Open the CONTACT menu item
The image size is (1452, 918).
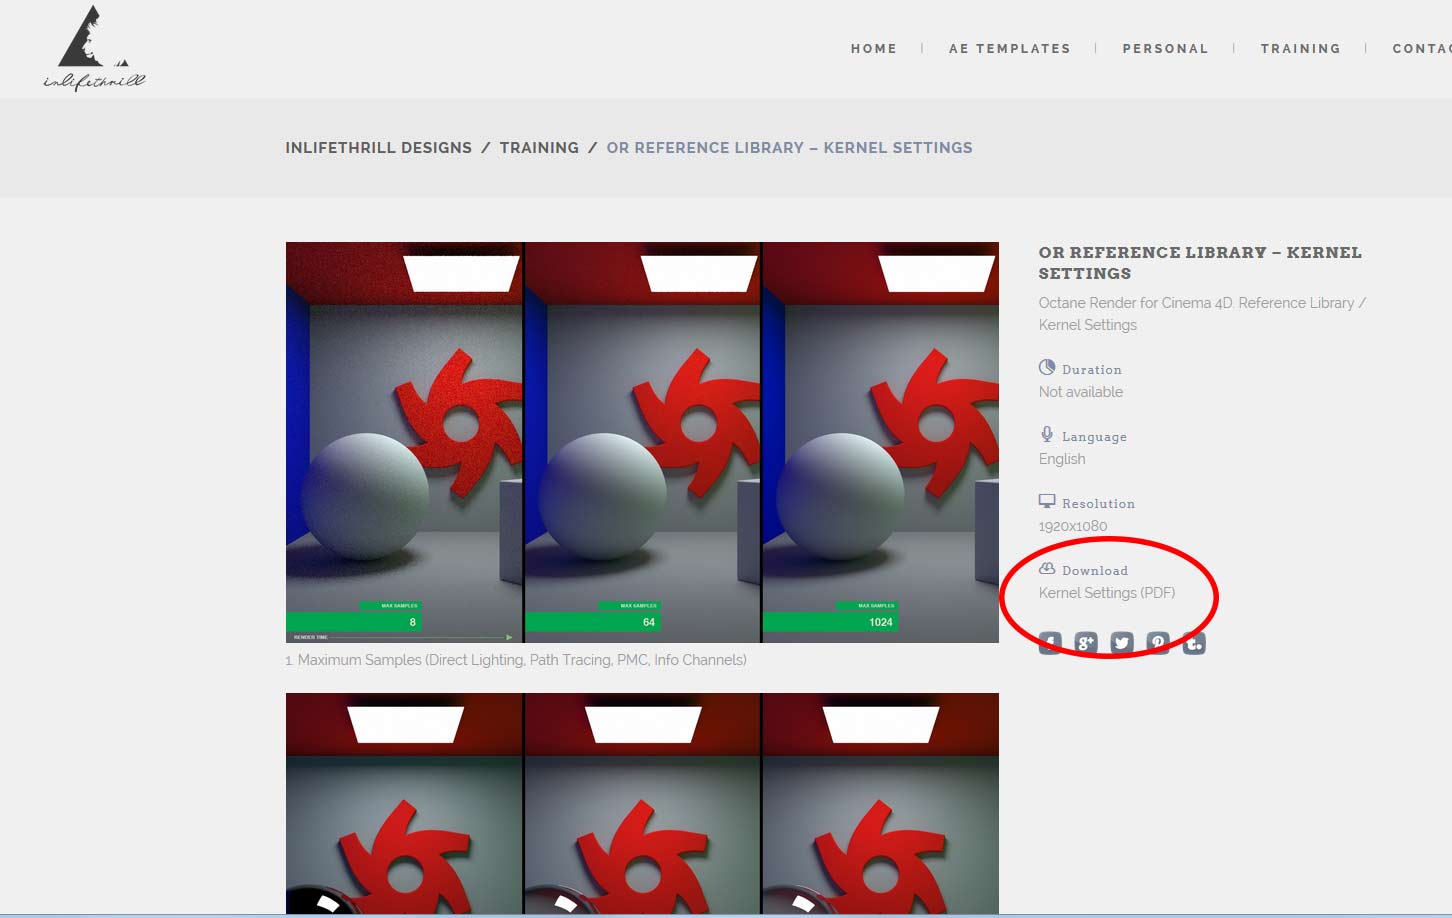point(1422,48)
